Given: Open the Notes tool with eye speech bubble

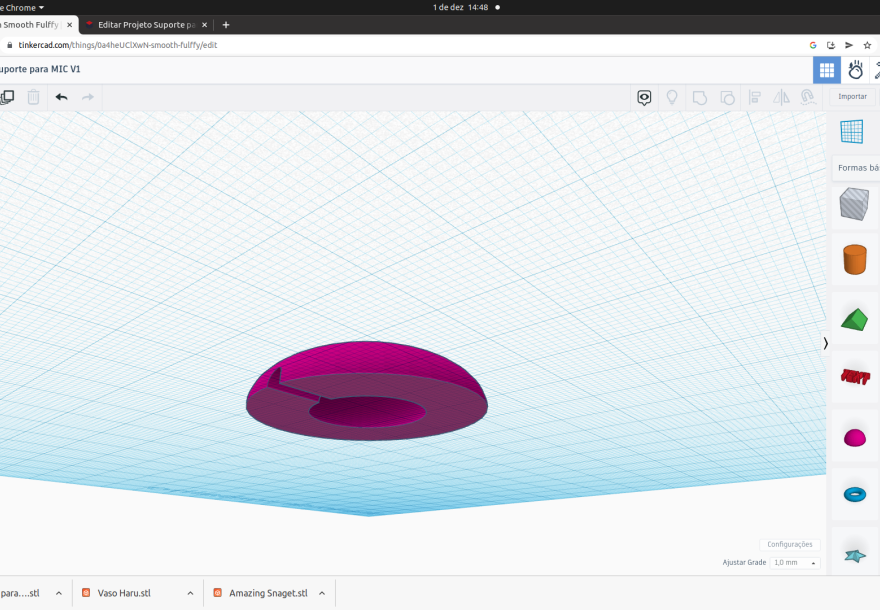Looking at the screenshot, I should coord(644,98).
